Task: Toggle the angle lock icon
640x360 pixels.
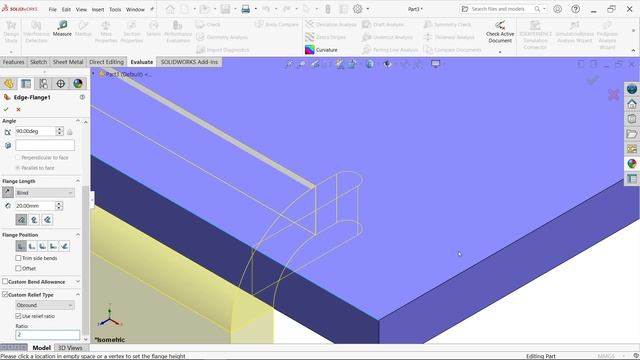Action: 70,132
